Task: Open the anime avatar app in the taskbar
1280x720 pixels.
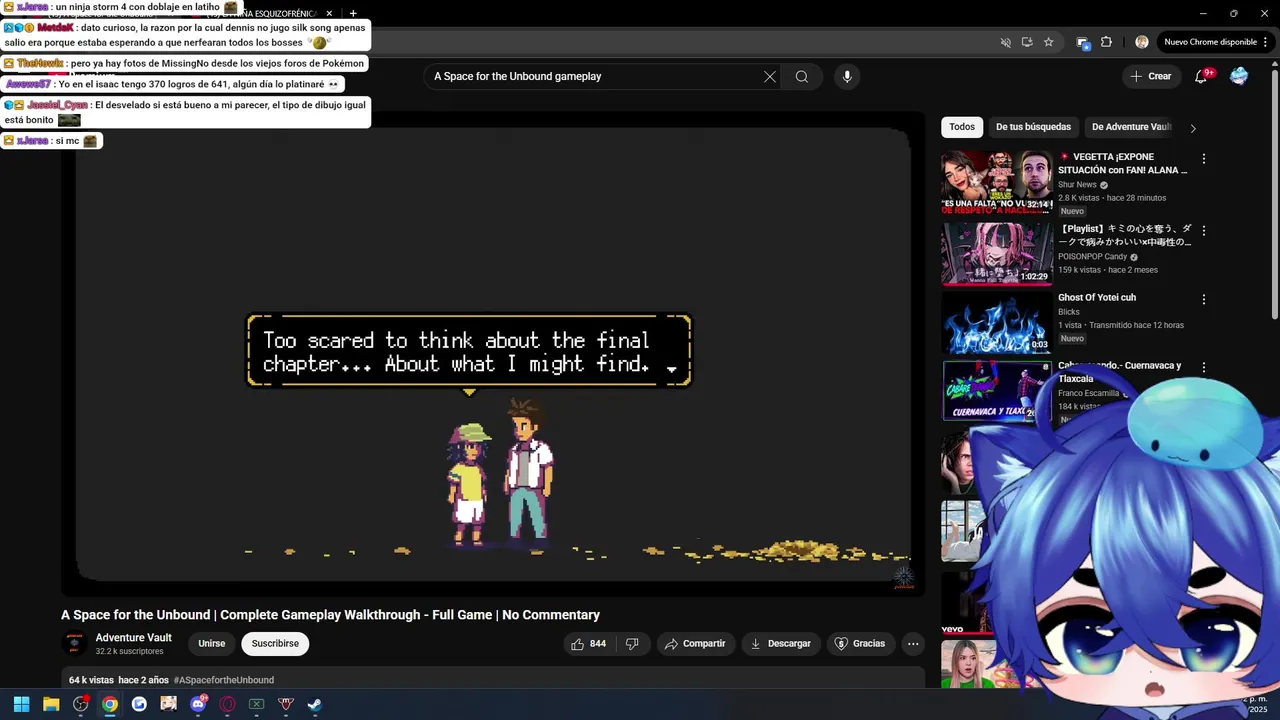Action: pyautogui.click(x=168, y=704)
